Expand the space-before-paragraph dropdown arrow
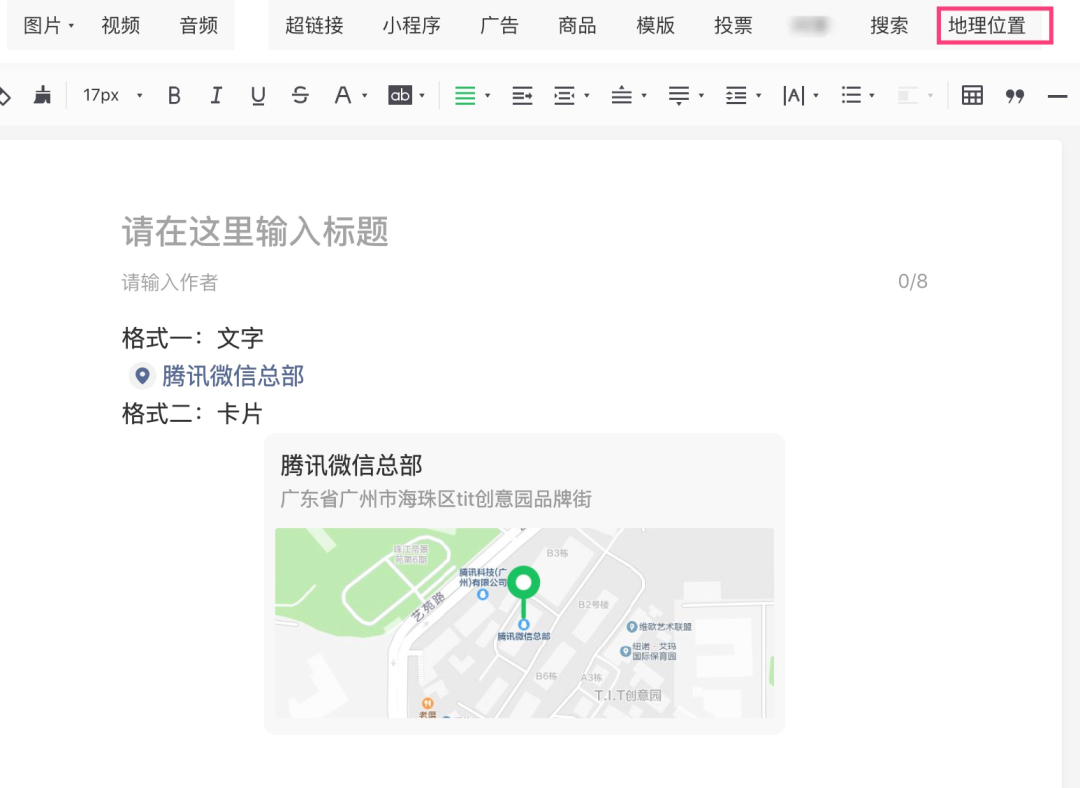Image resolution: width=1080 pixels, height=788 pixels. (644, 96)
